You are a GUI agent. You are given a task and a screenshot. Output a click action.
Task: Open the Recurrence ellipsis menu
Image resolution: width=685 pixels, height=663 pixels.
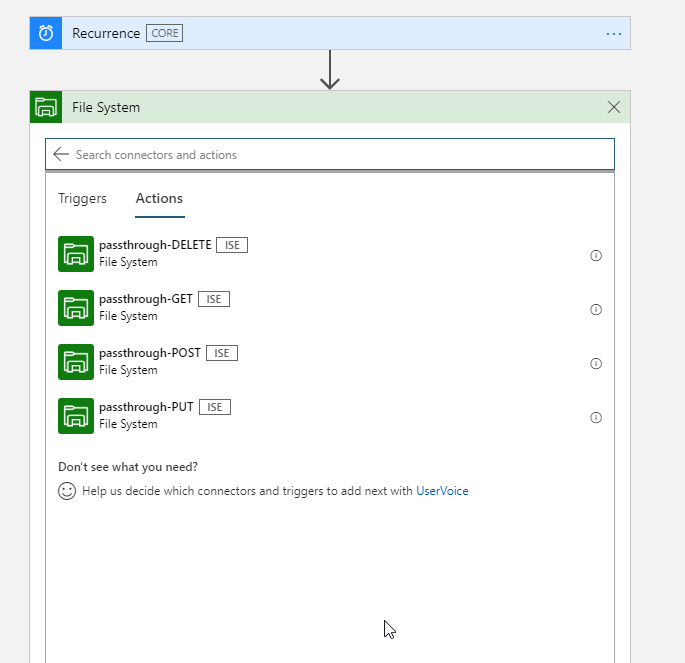[614, 34]
